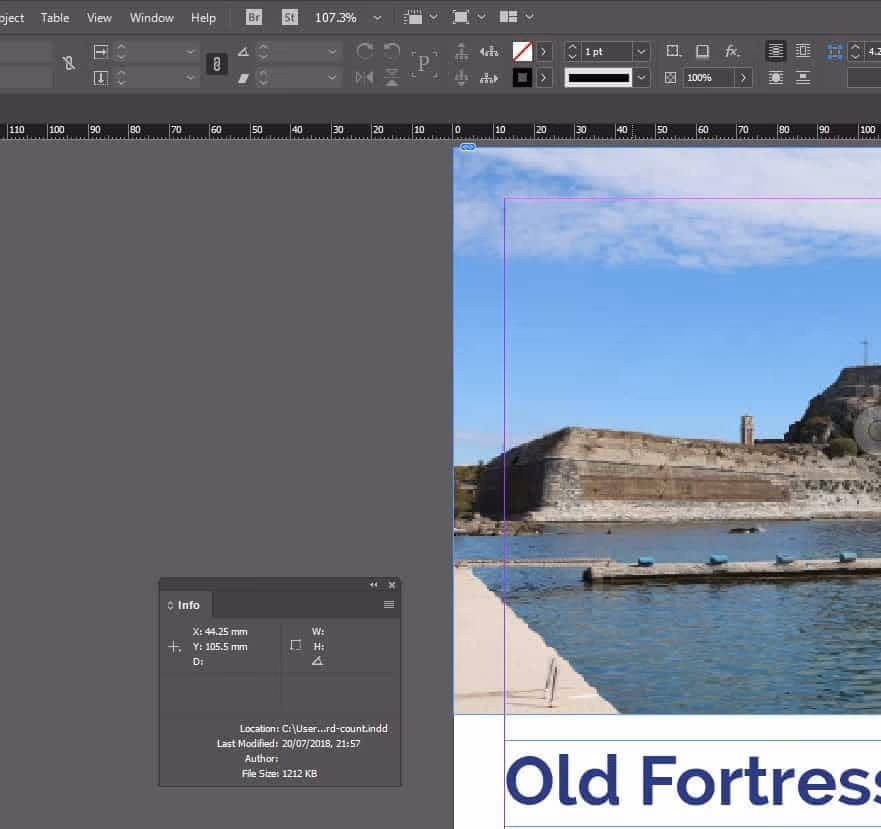Click the drop shadow icon
Viewport: 881px width, 829px height.
coord(702,51)
